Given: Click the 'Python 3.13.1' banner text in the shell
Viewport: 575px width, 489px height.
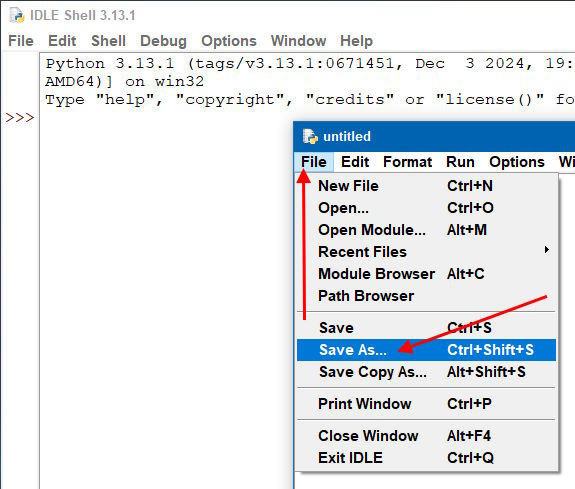Looking at the screenshot, I should pyautogui.click(x=110, y=63).
